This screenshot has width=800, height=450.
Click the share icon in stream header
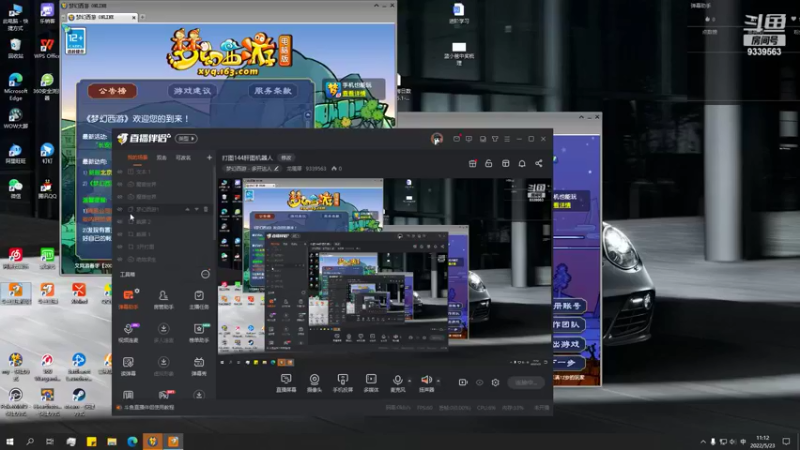coord(539,163)
